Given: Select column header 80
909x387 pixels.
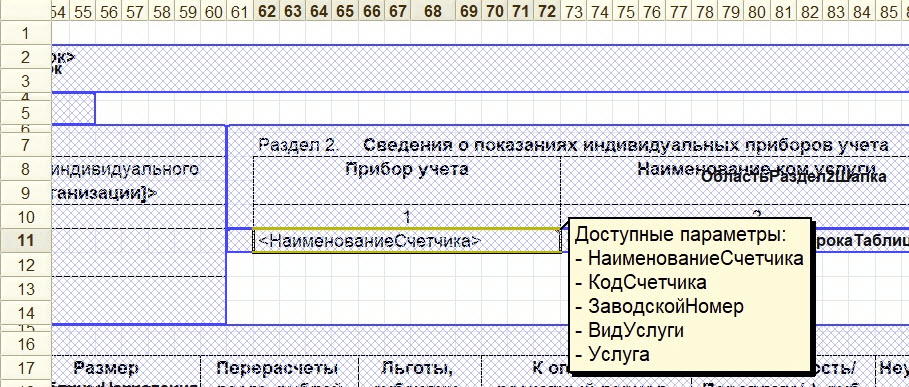Looking at the screenshot, I should point(757,11).
